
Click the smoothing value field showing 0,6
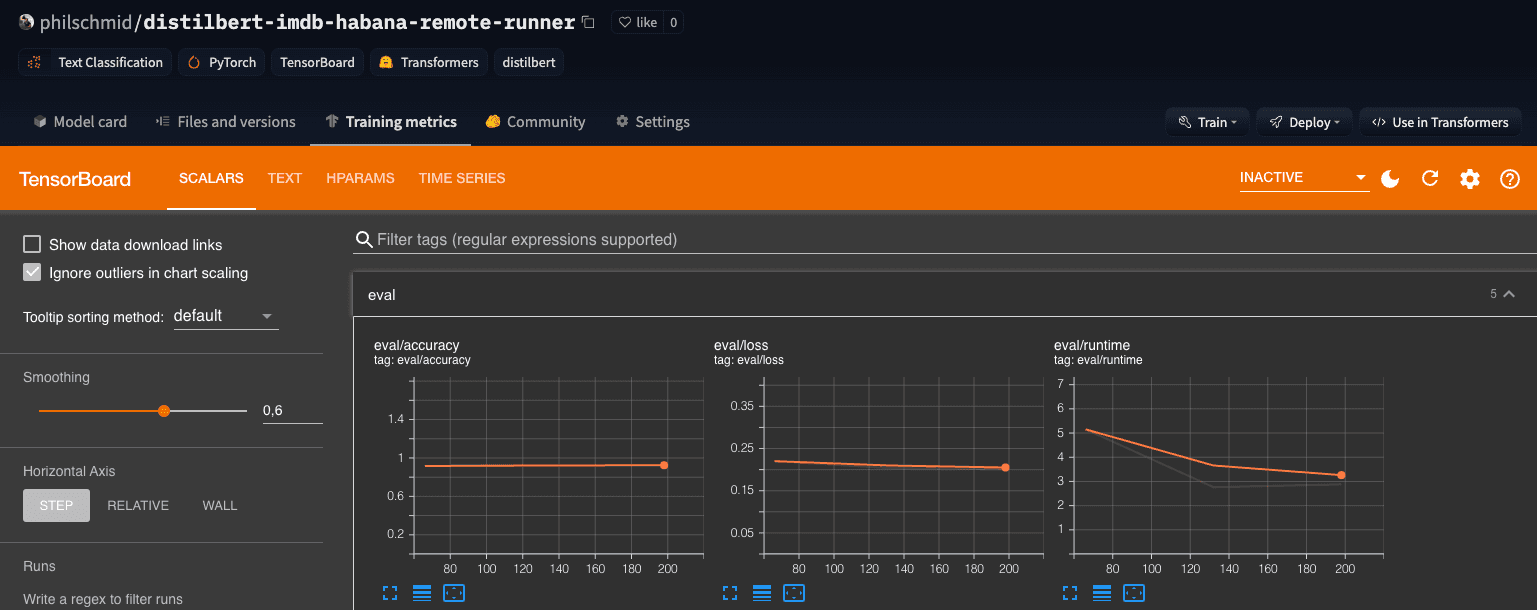[292, 410]
